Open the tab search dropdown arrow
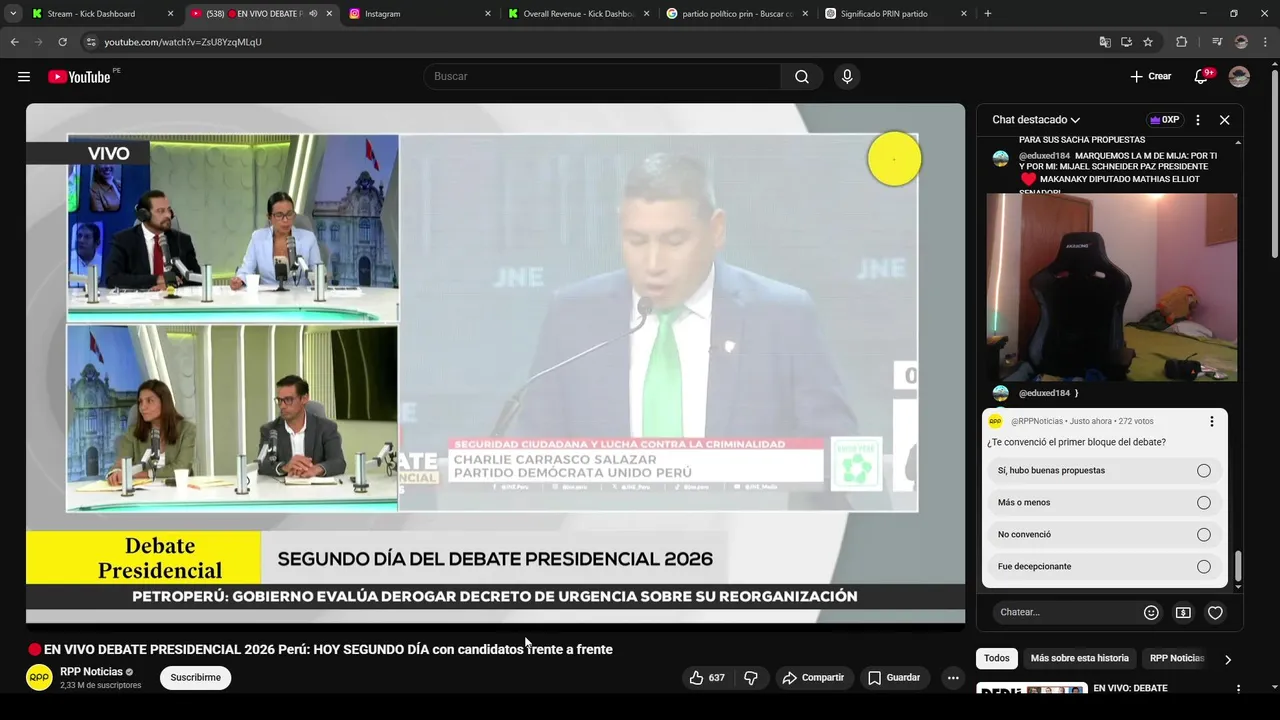 tap(13, 14)
